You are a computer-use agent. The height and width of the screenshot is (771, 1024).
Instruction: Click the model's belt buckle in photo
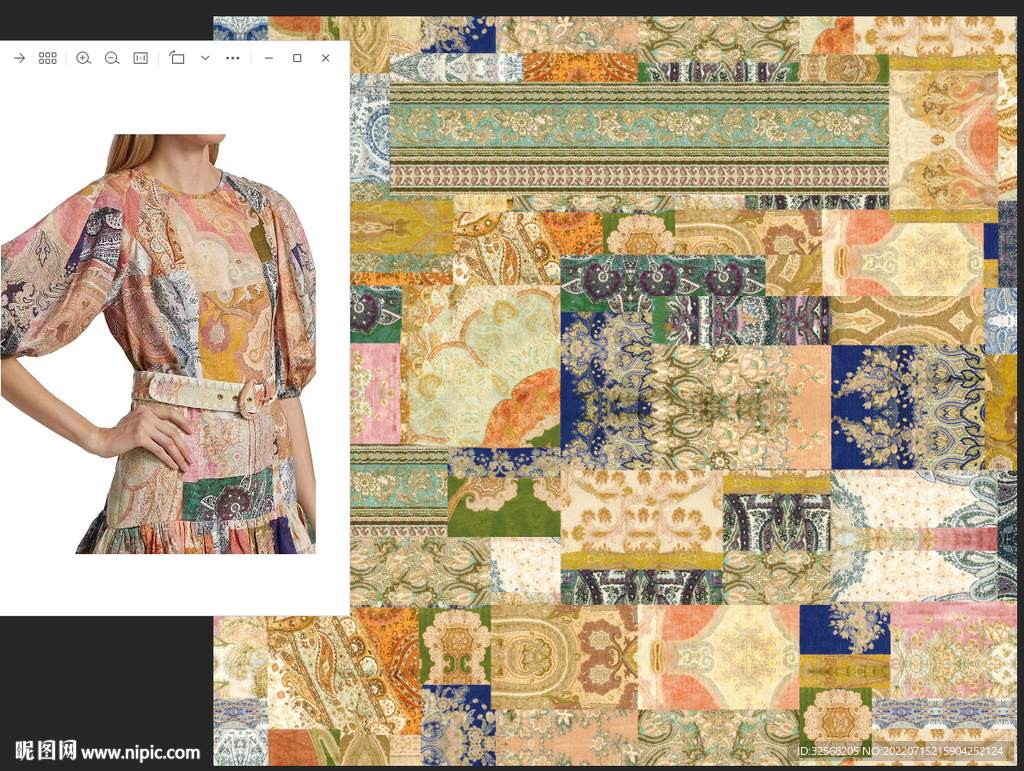255,398
